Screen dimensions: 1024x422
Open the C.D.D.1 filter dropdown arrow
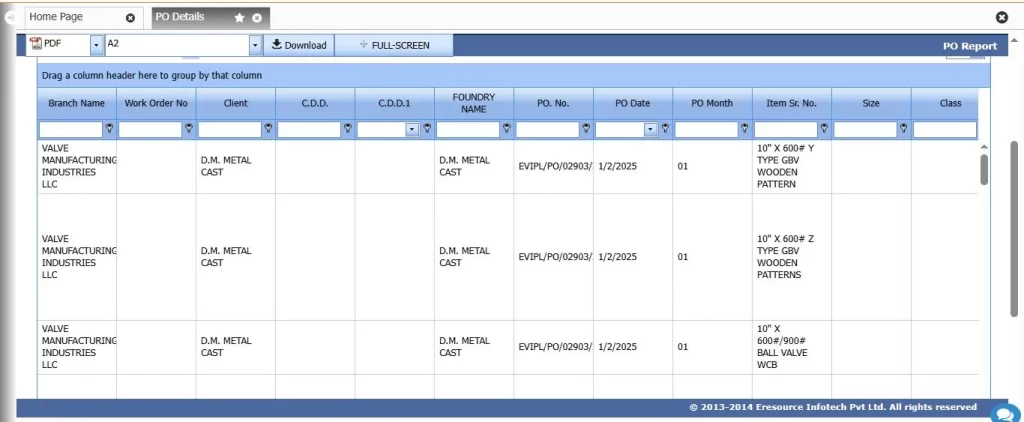click(412, 129)
